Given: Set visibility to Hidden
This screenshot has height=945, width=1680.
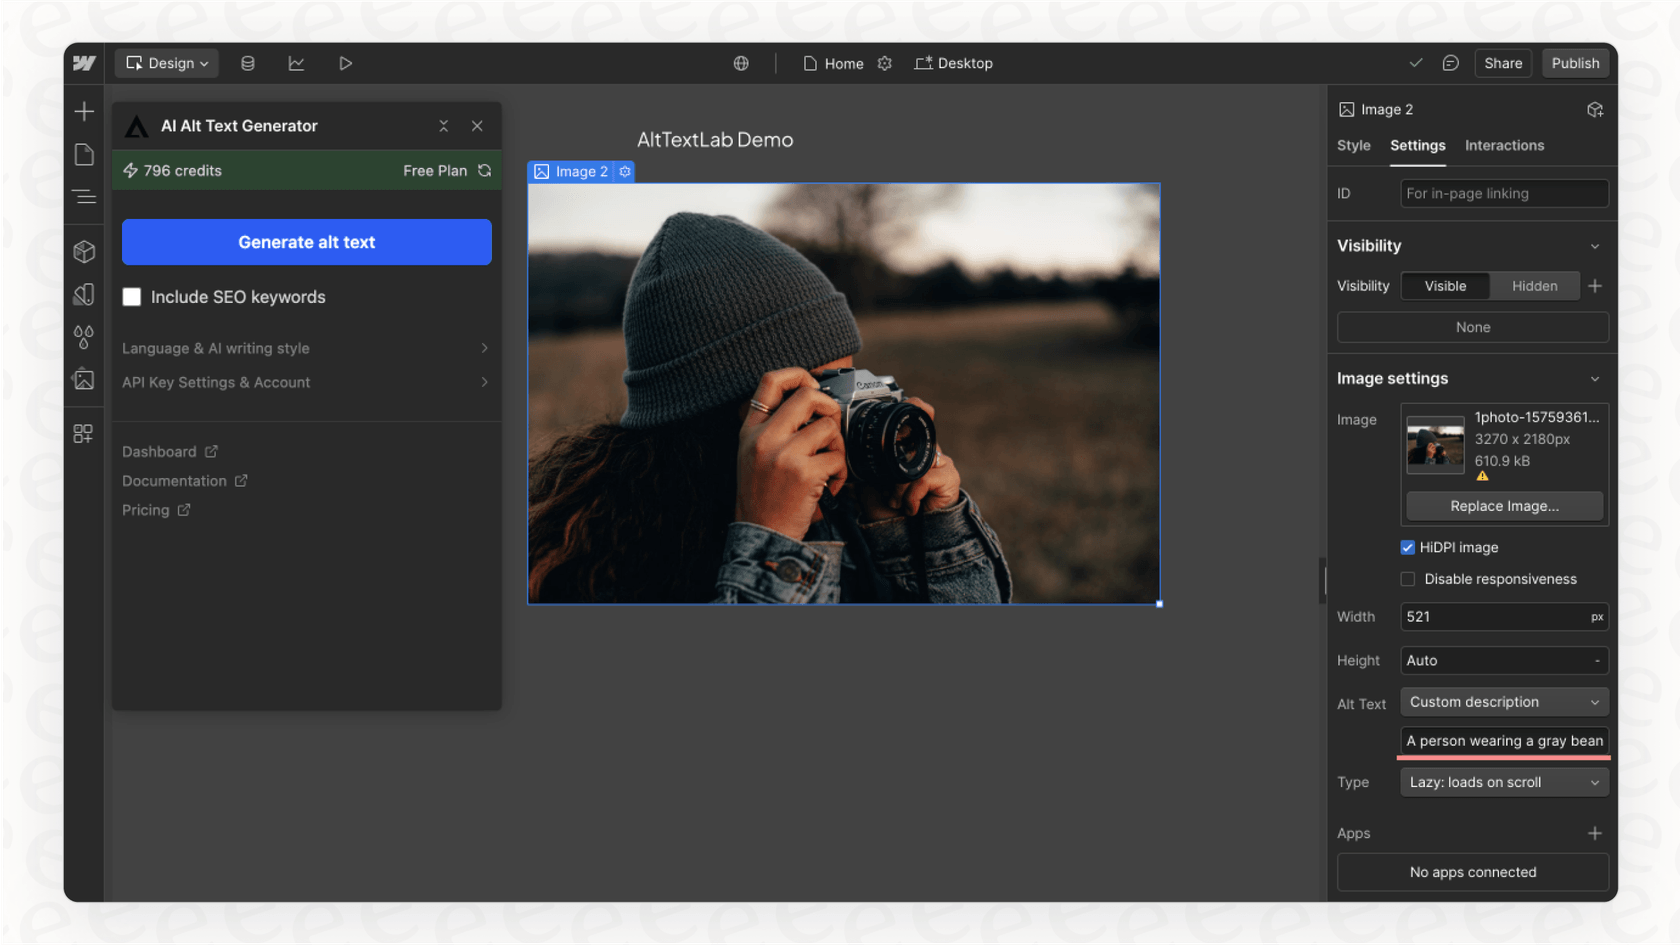Looking at the screenshot, I should click(1534, 286).
